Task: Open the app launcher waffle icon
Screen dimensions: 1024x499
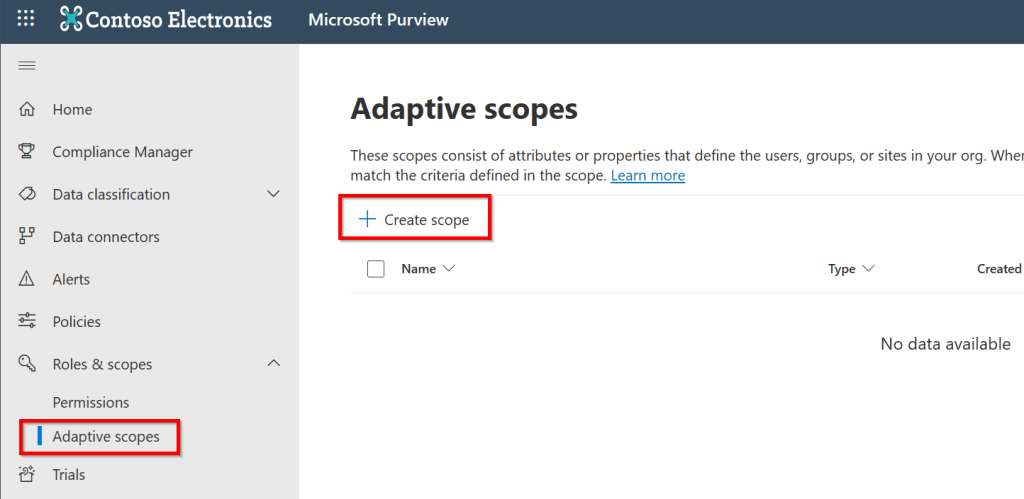Action: (26, 19)
